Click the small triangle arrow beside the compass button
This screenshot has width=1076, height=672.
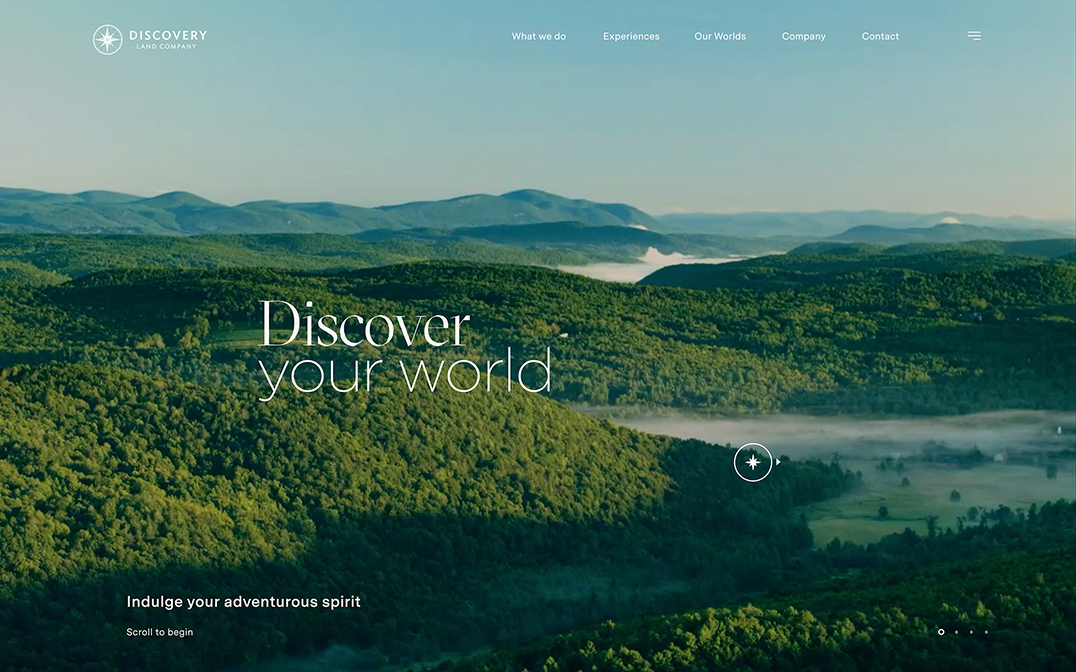pos(777,462)
